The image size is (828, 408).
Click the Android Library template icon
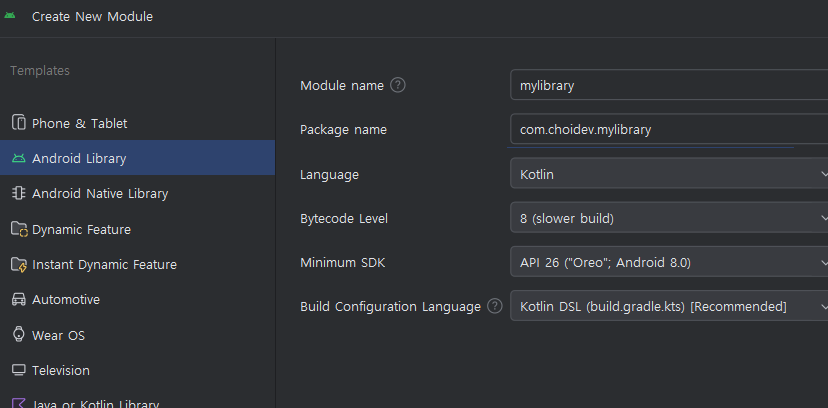click(x=18, y=158)
